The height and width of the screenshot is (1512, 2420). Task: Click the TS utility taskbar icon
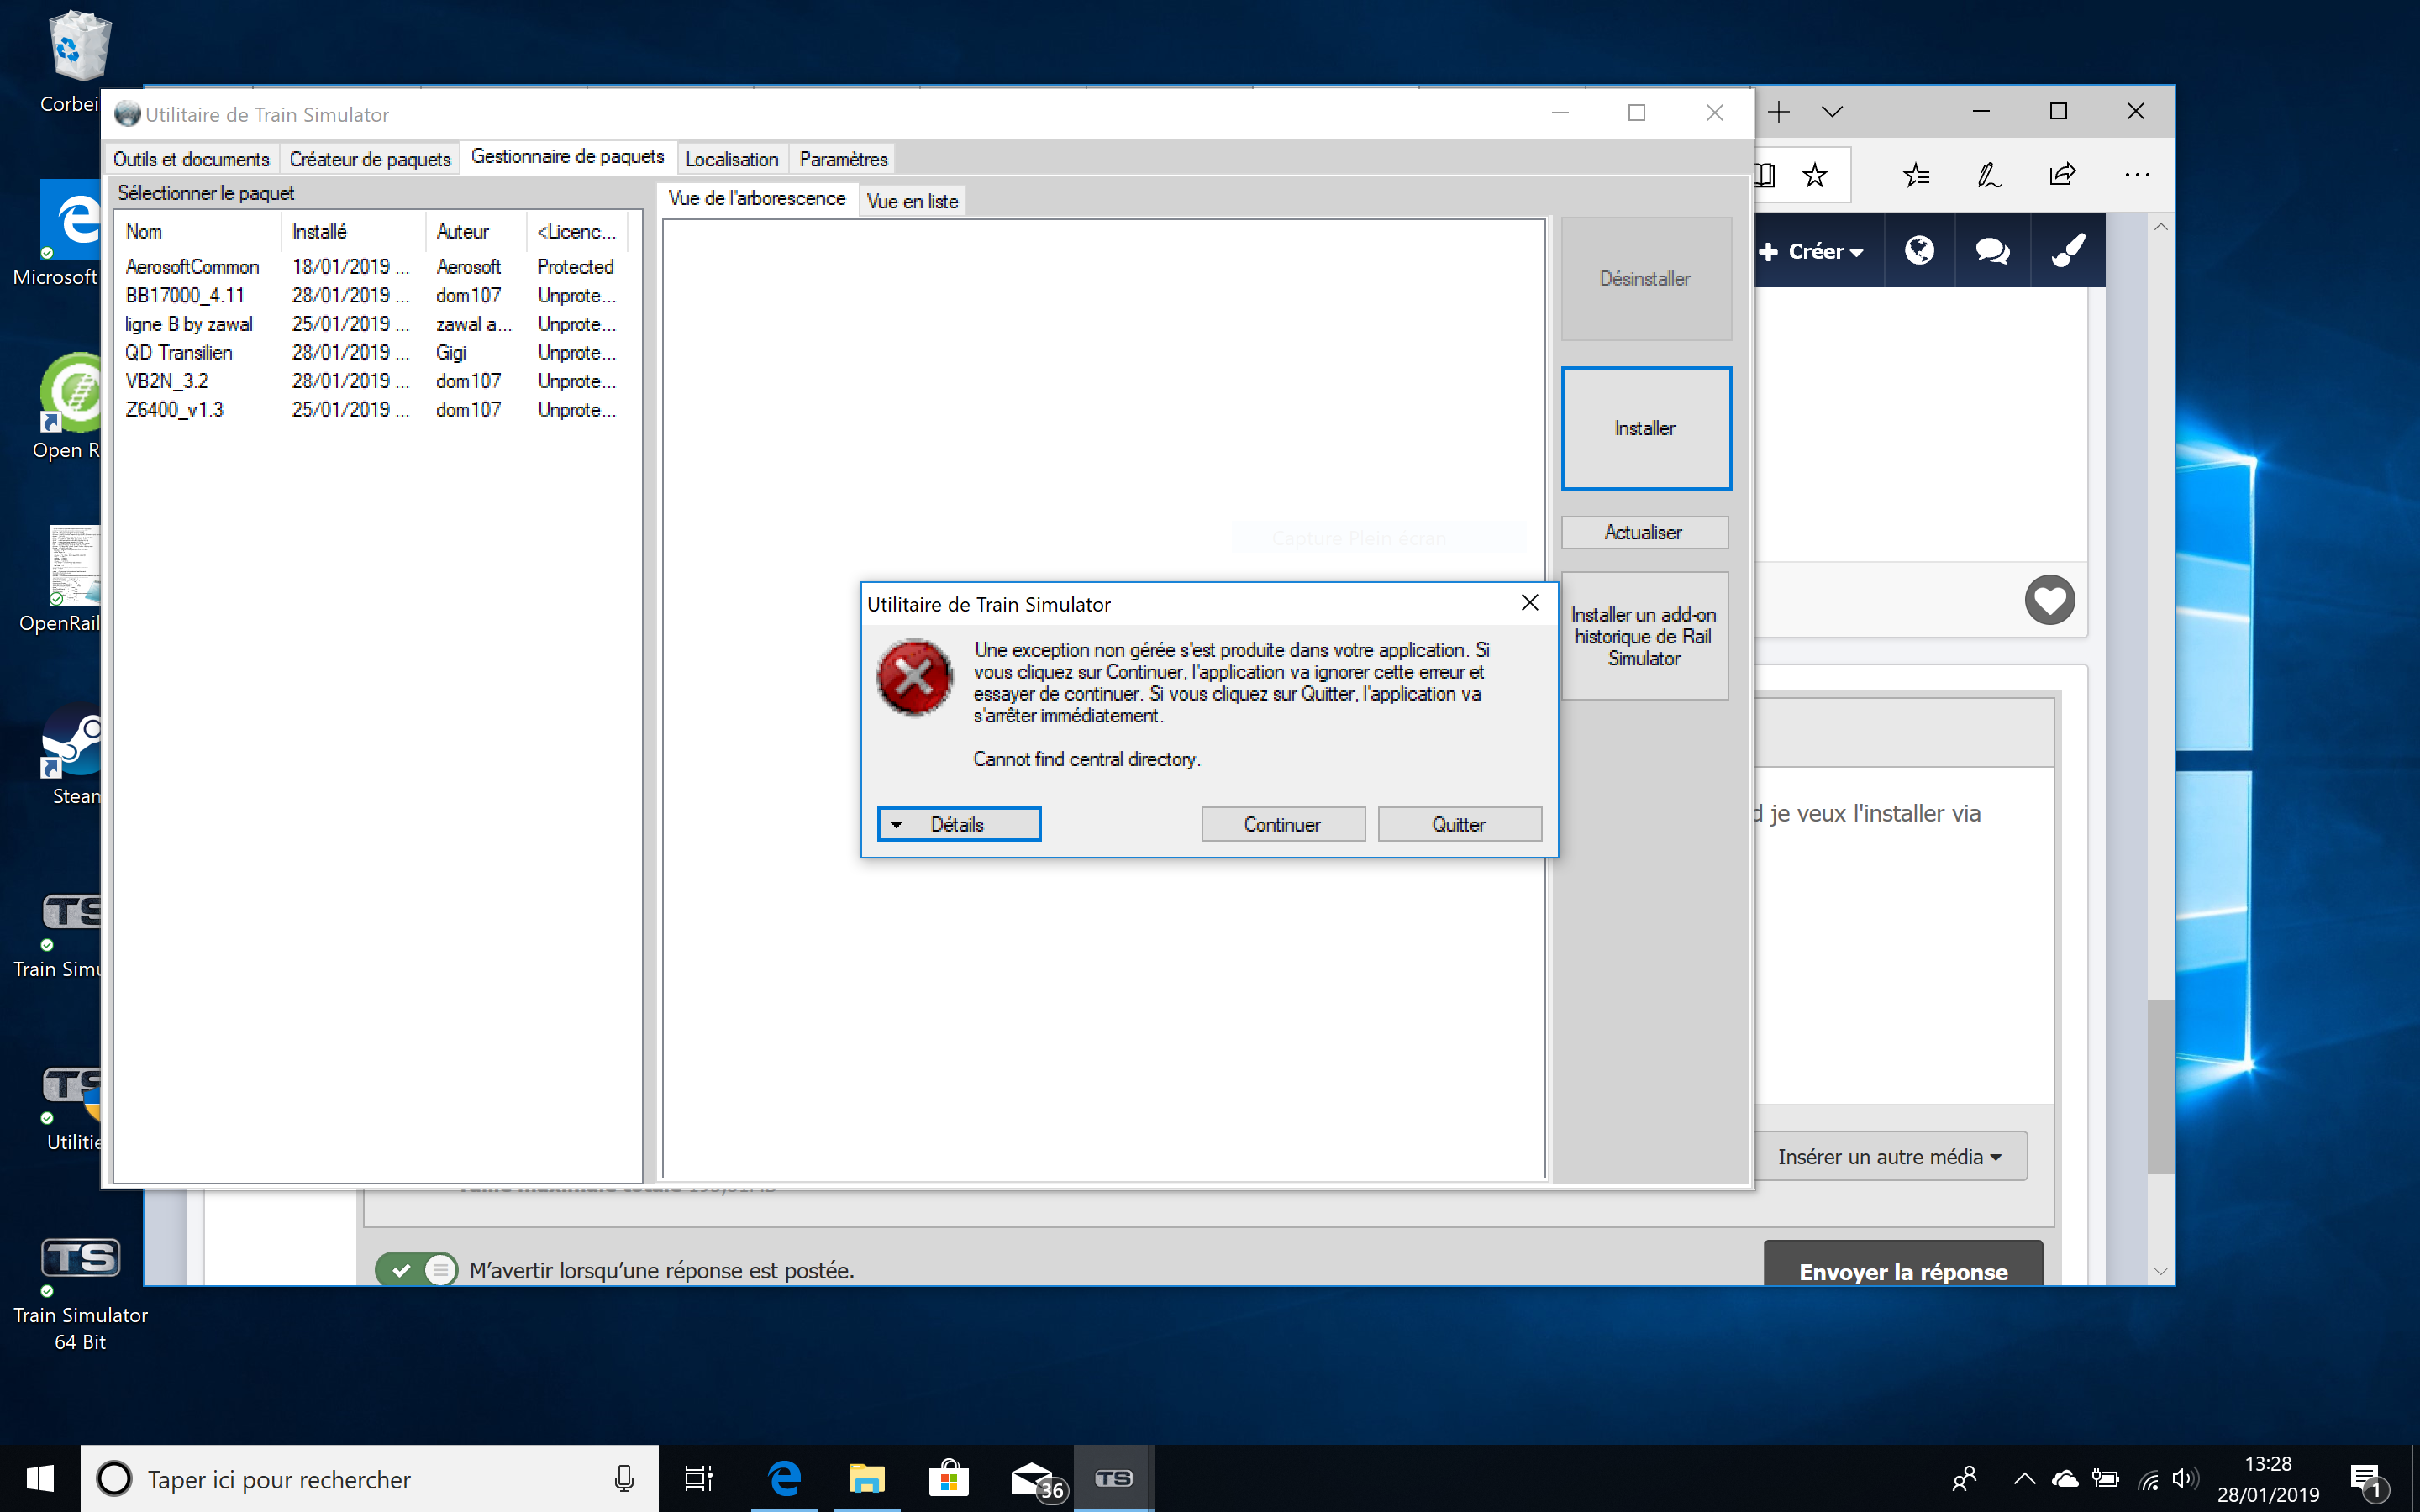1113,1478
